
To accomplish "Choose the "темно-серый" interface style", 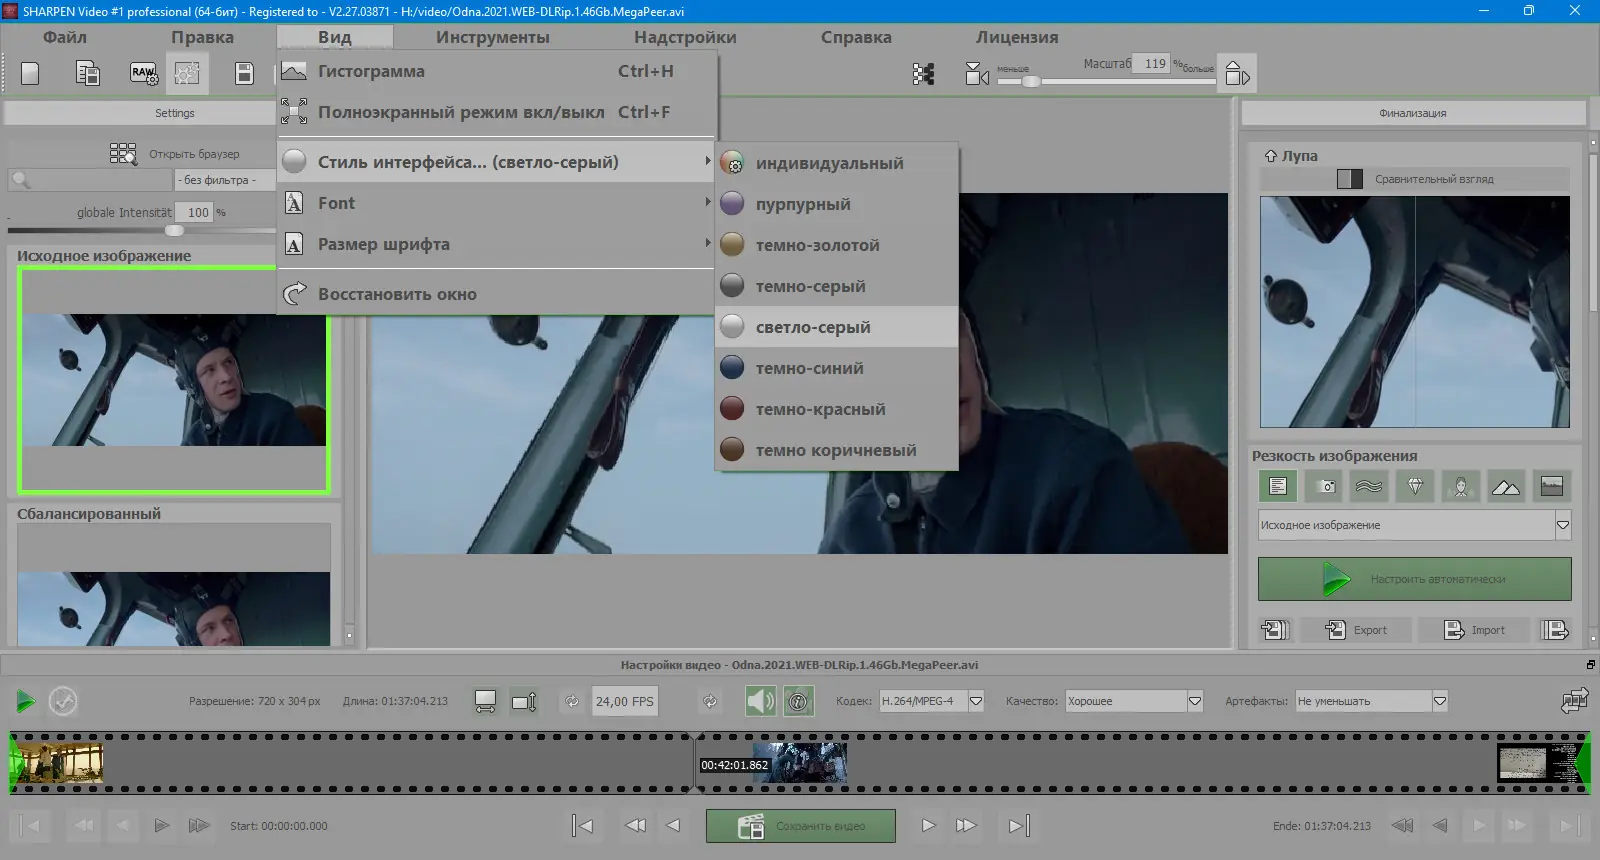I will click(x=837, y=286).
